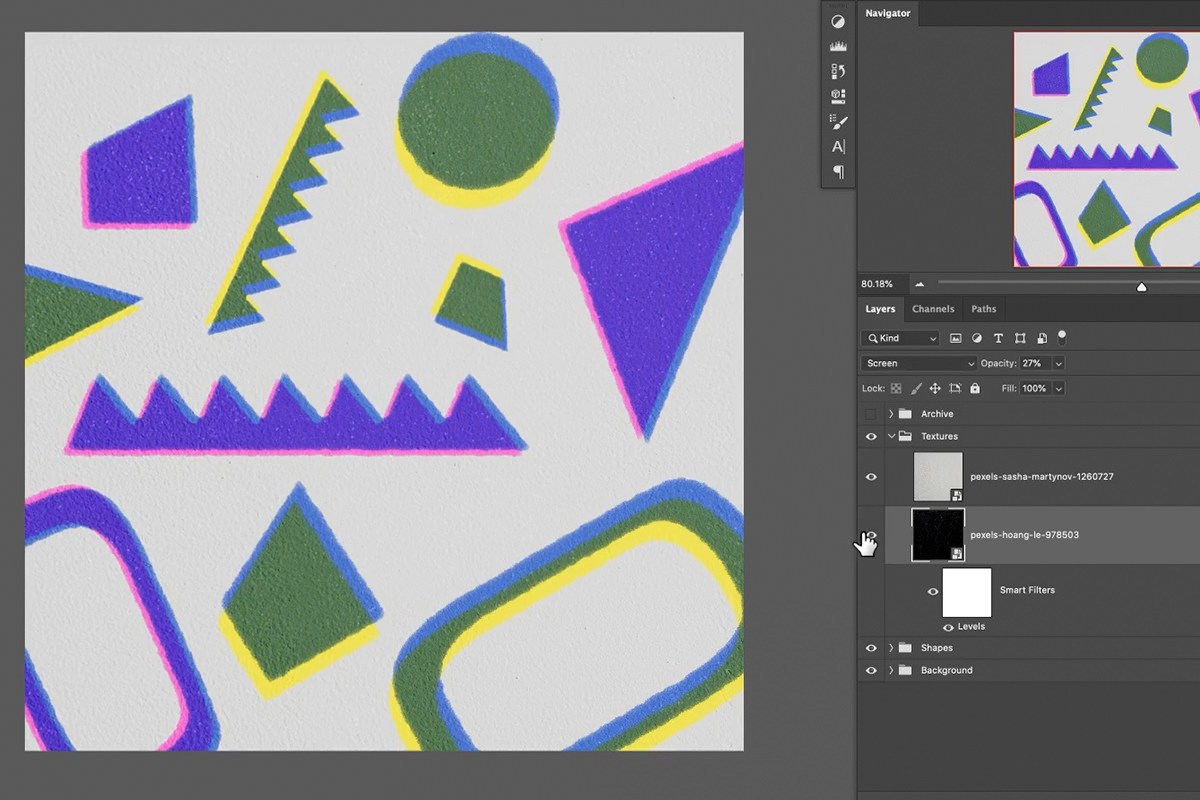The height and width of the screenshot is (800, 1200).
Task: Expand the Shapes group
Action: [890, 648]
